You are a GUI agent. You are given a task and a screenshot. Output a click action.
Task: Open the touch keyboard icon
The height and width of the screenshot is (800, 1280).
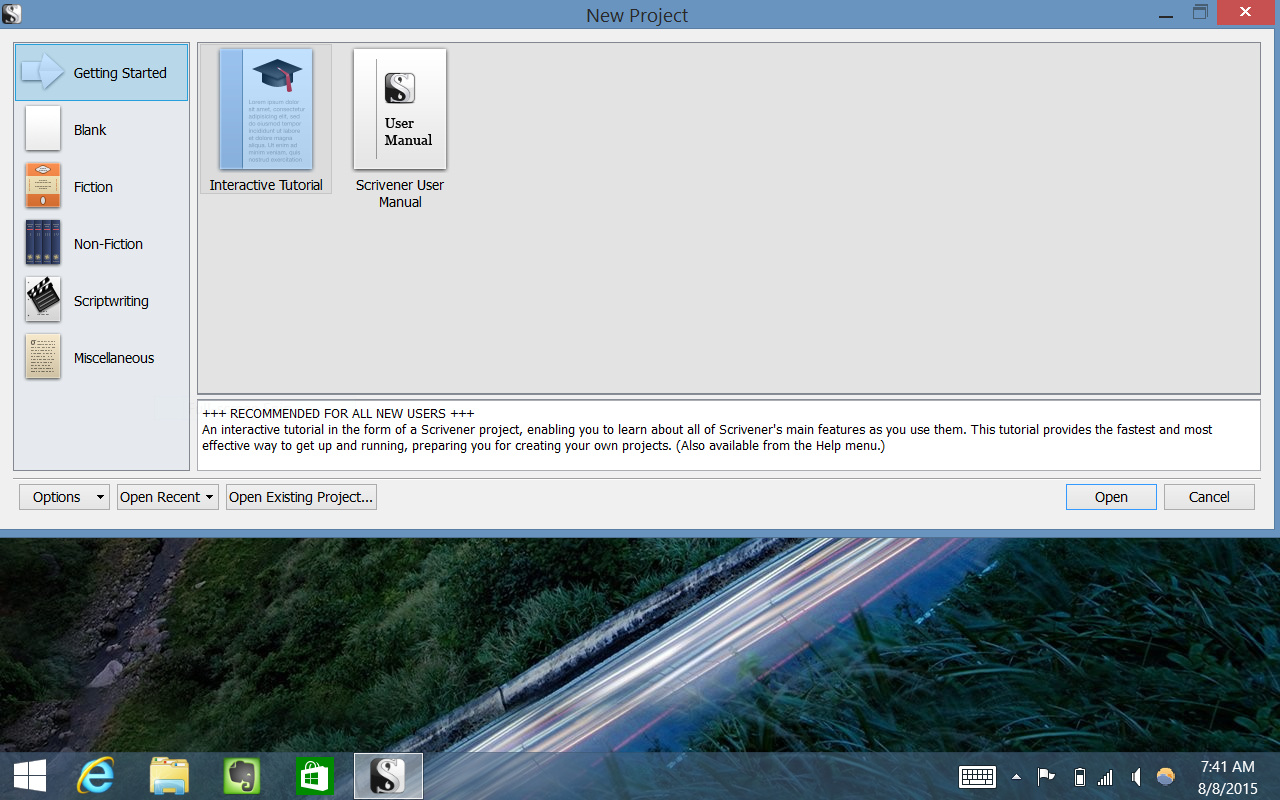tap(977, 777)
